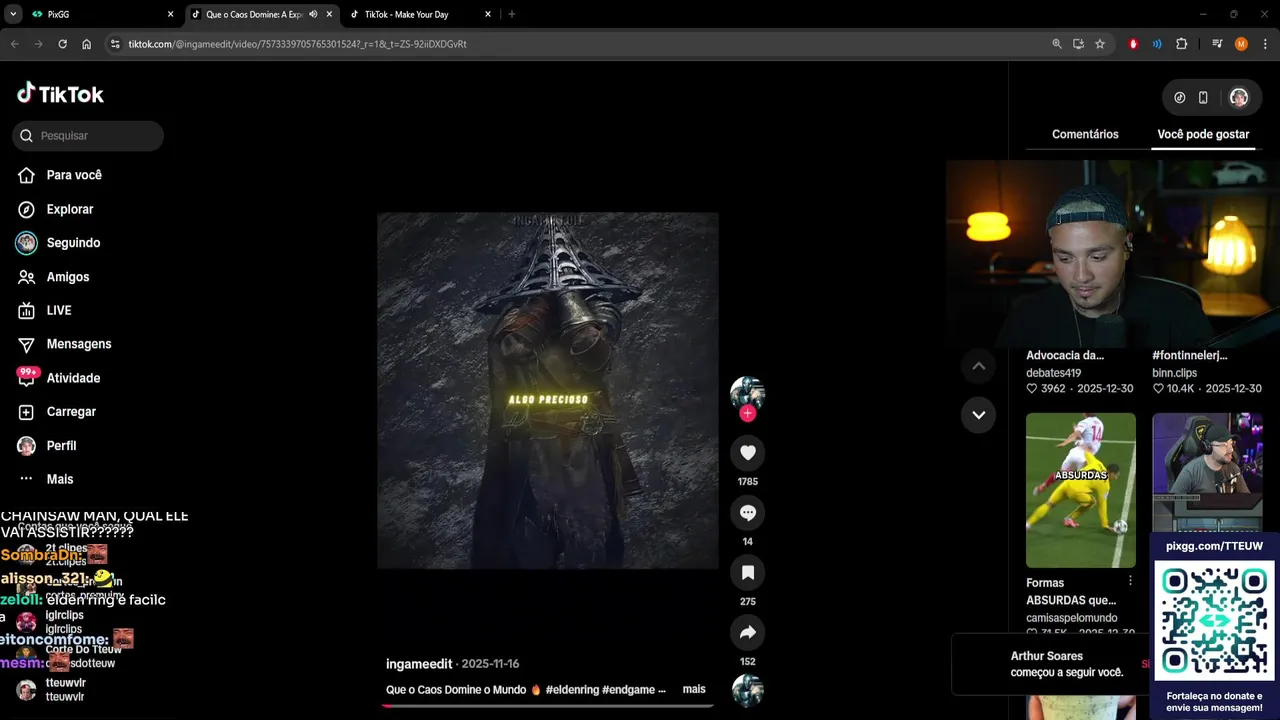
Task: View site information icon in address bar
Action: [x=115, y=44]
